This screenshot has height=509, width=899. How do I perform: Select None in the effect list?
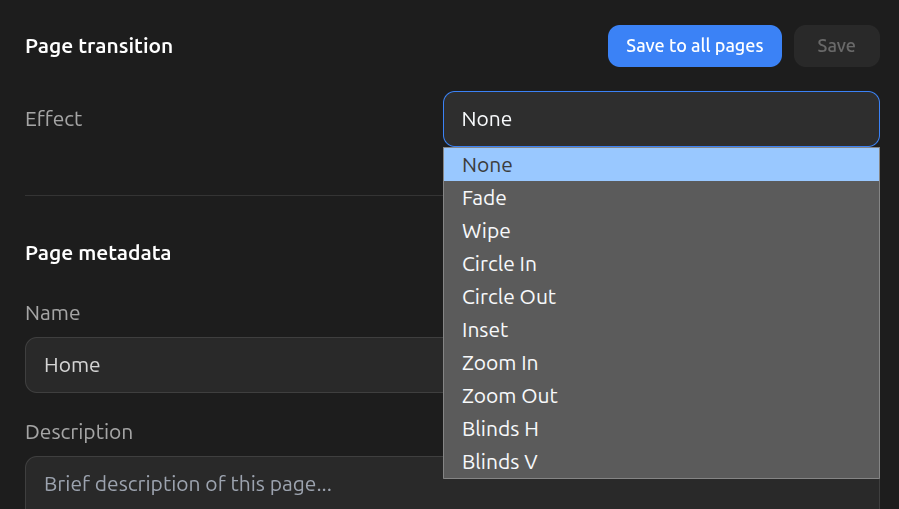coord(660,165)
